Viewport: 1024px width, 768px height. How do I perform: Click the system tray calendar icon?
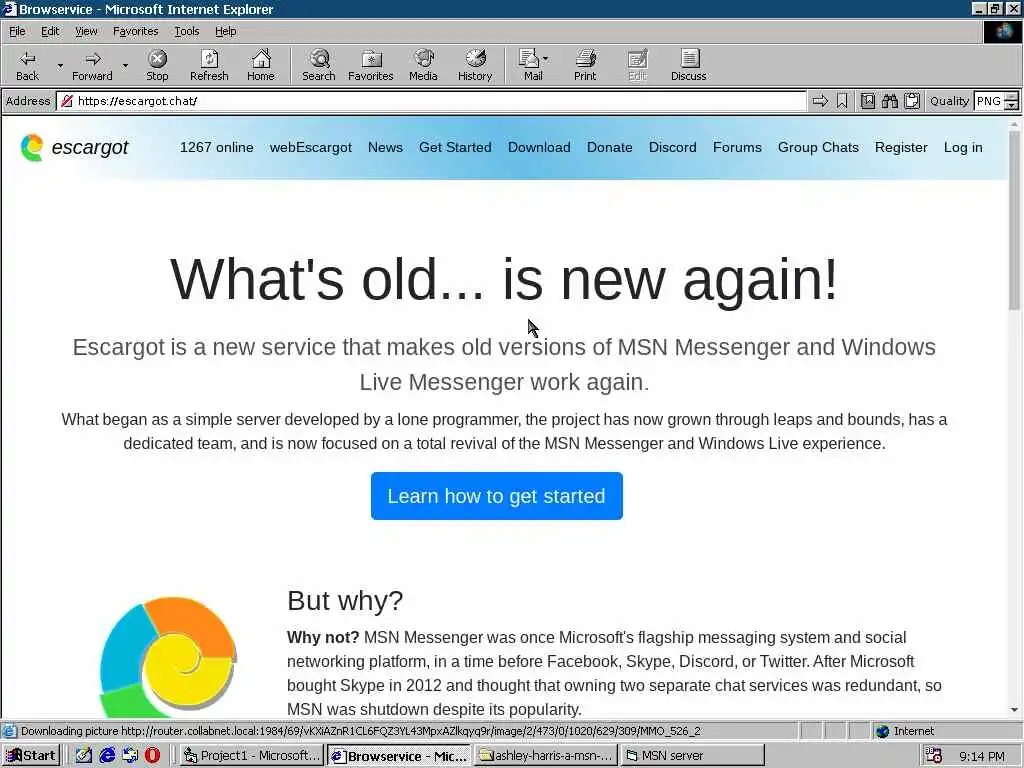pyautogui.click(x=934, y=756)
